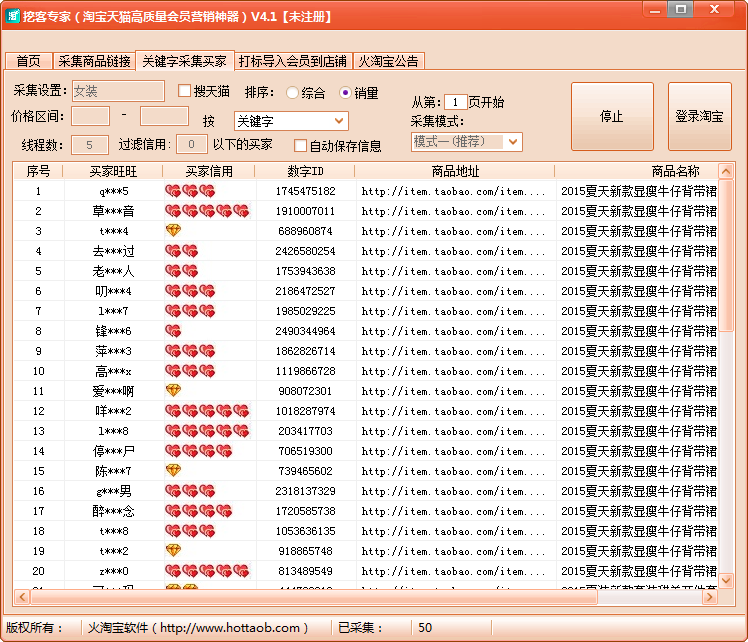Click the horizontal scrollbar thumb
This screenshot has width=748, height=642.
point(314,597)
